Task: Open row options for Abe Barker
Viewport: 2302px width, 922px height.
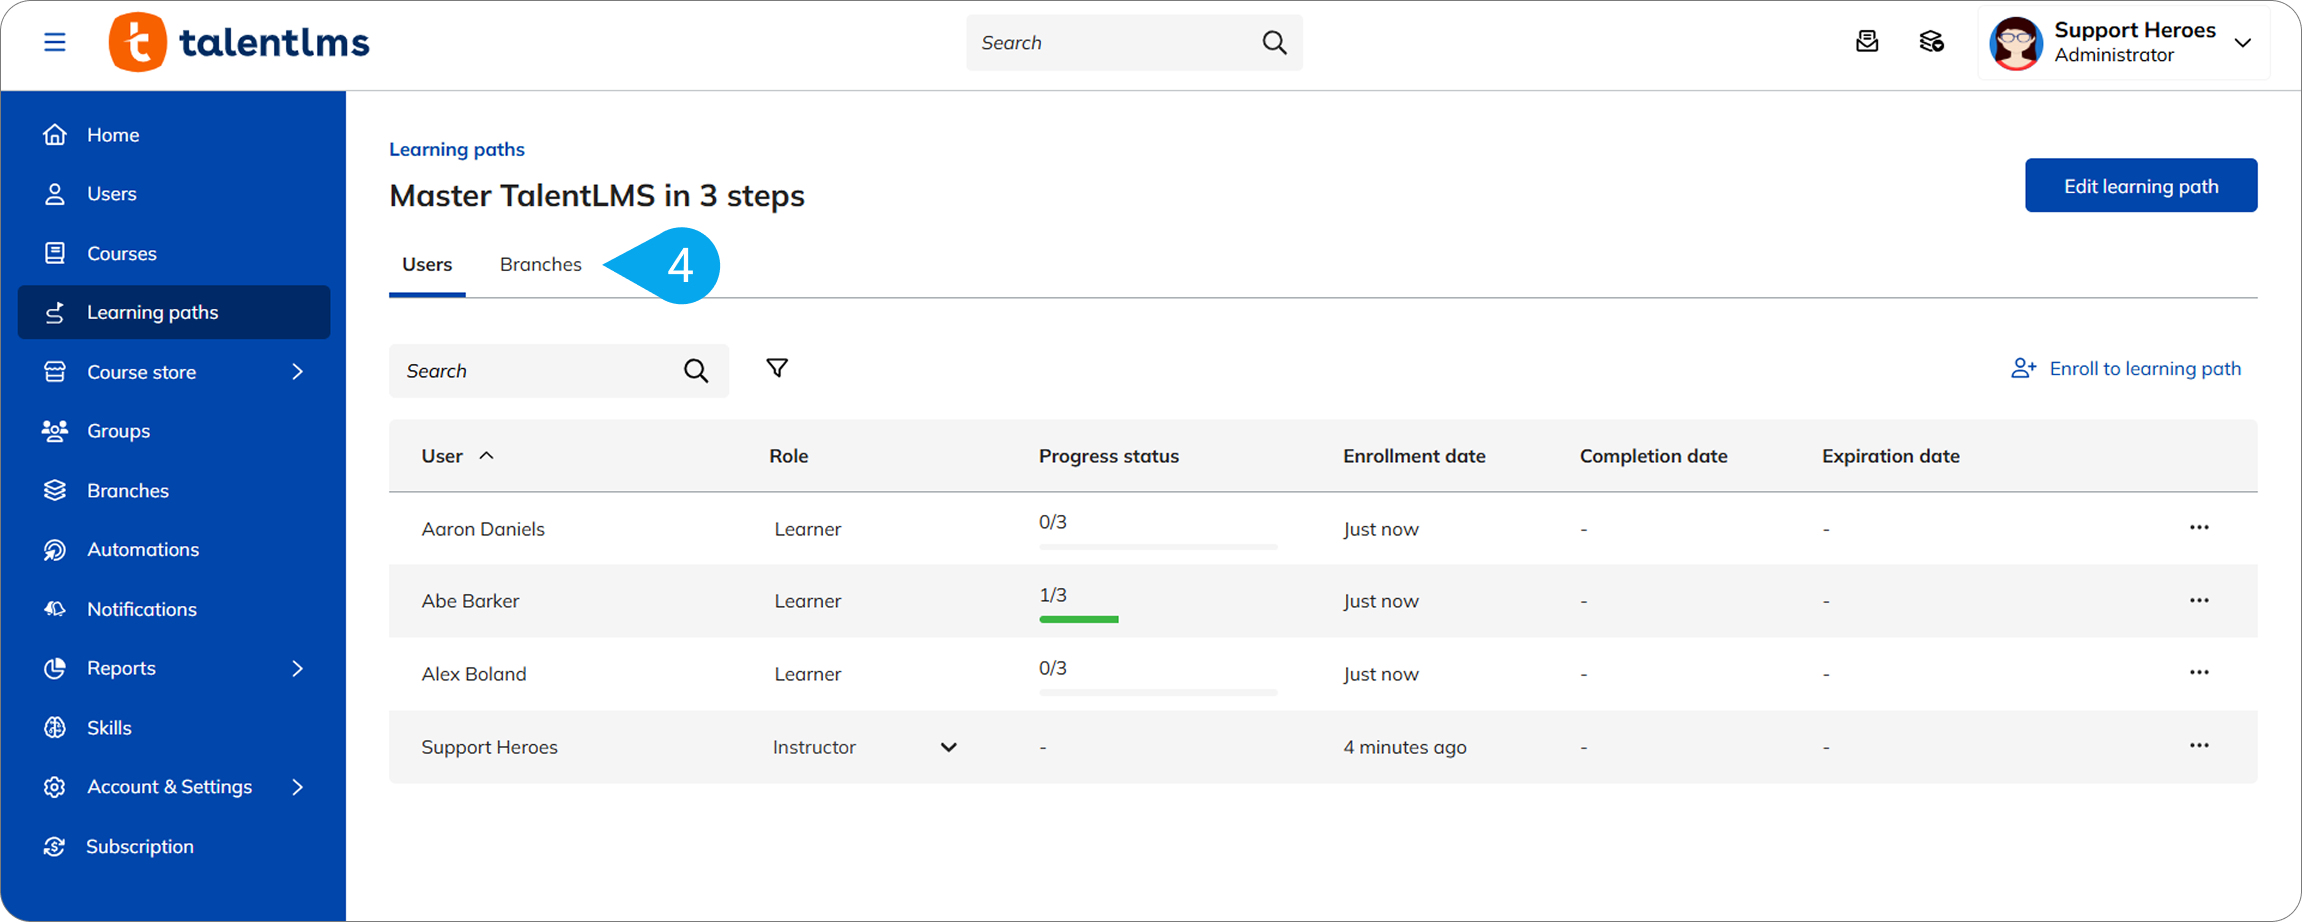Action: pos(2198,601)
